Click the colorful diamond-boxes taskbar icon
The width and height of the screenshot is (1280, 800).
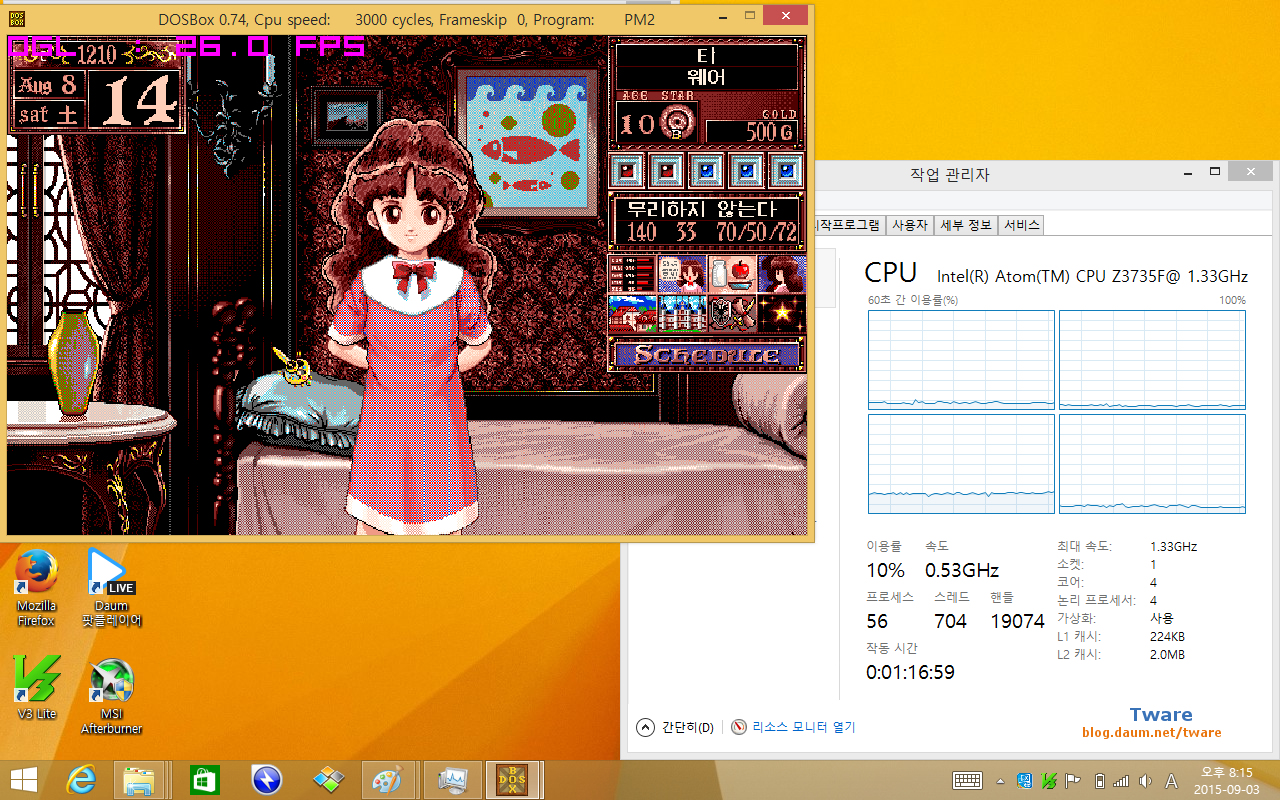click(x=328, y=779)
